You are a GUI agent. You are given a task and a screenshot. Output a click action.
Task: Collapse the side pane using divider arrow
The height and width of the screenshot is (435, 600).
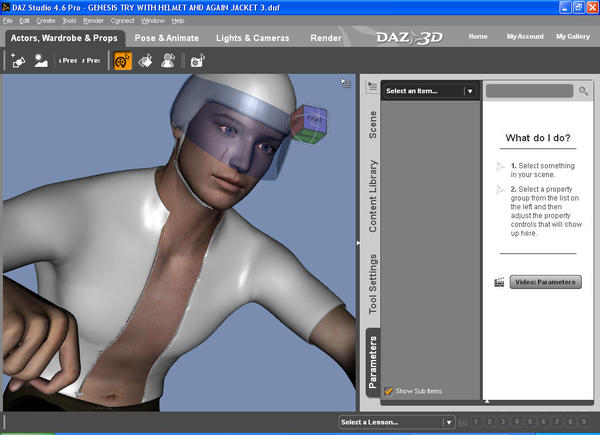pyautogui.click(x=358, y=243)
